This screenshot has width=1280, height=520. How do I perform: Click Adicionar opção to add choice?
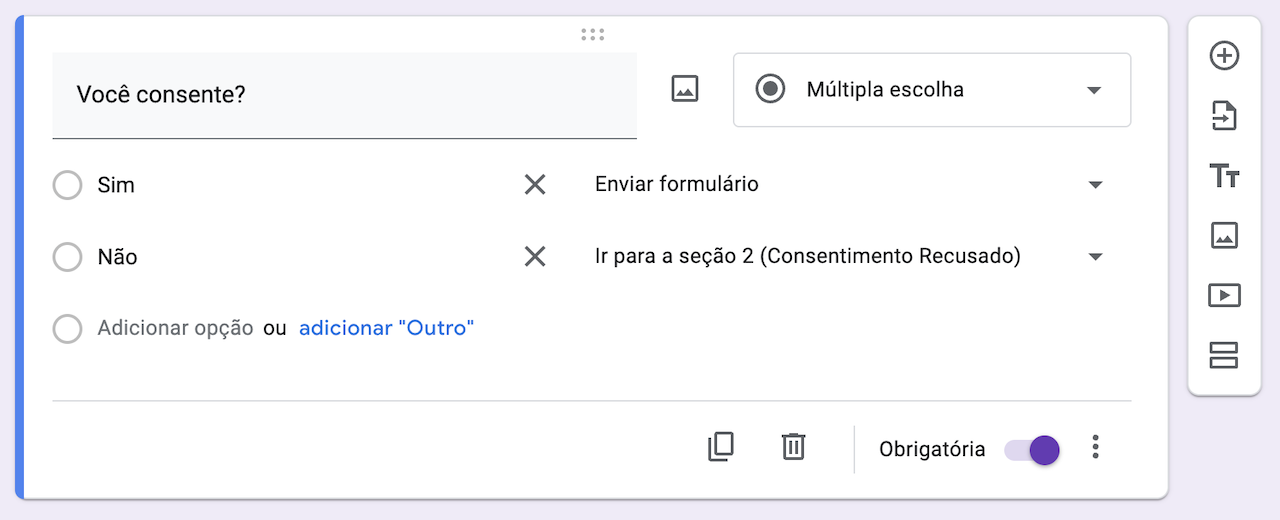click(x=175, y=328)
